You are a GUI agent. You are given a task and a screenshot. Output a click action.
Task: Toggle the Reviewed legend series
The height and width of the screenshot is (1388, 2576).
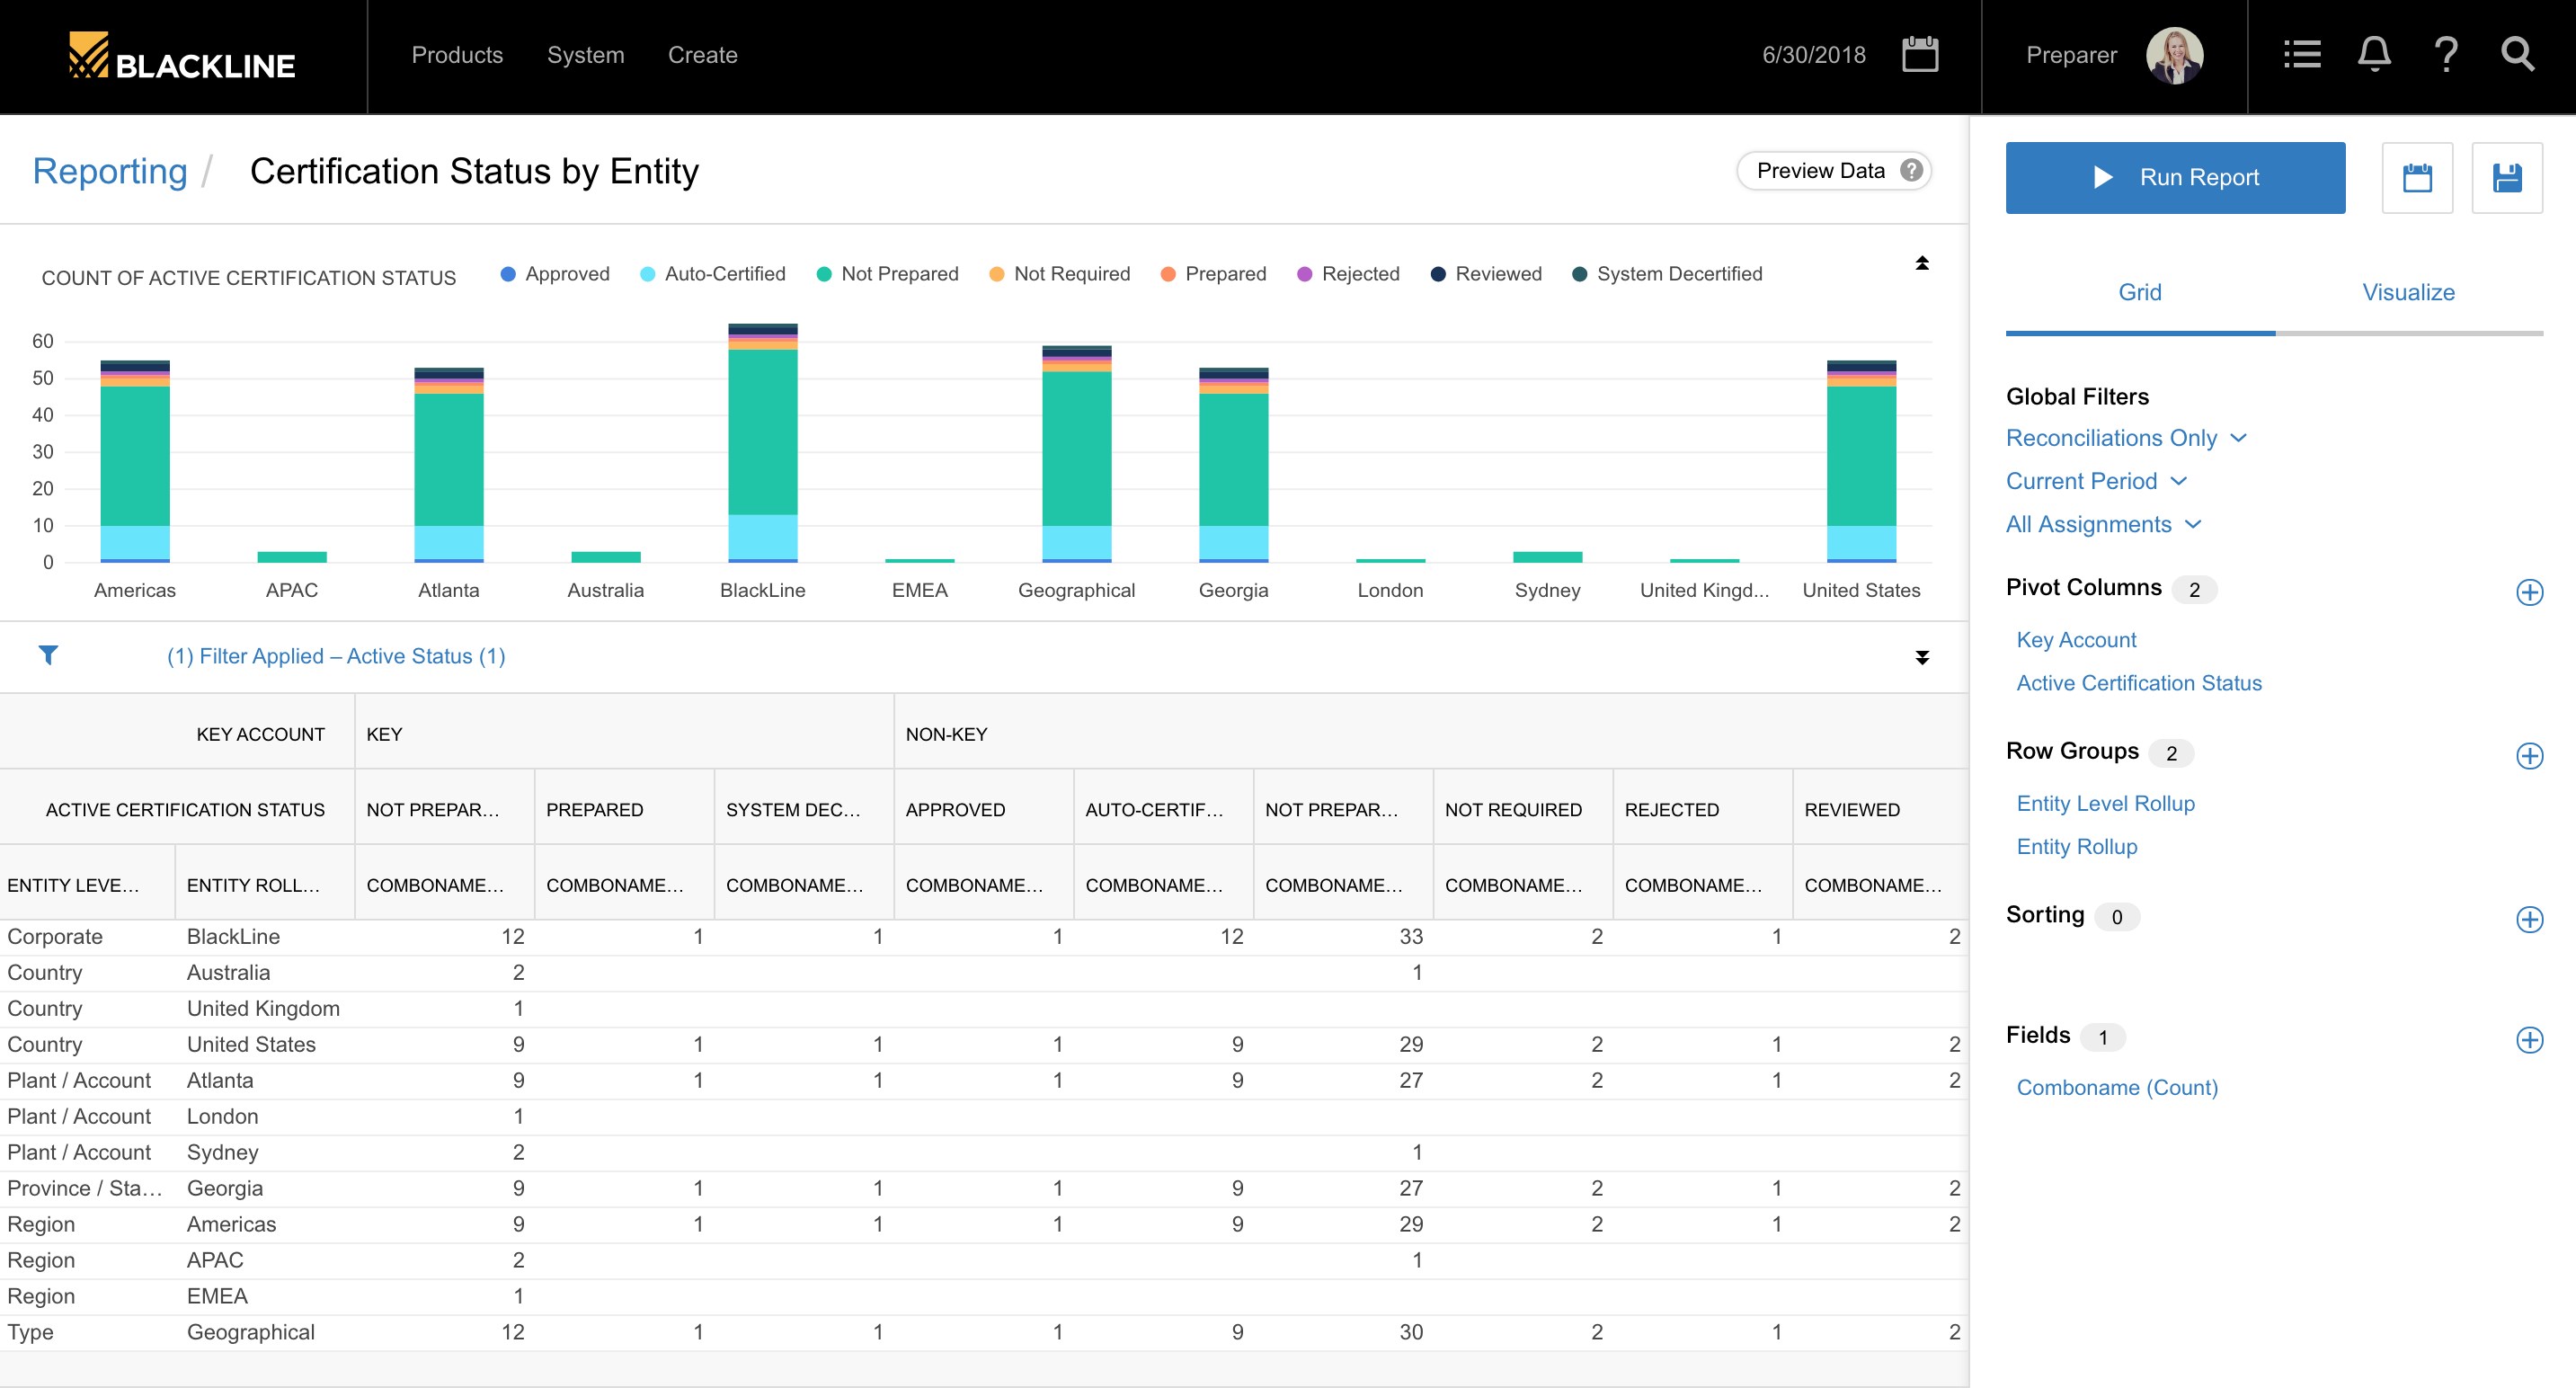tap(1487, 274)
